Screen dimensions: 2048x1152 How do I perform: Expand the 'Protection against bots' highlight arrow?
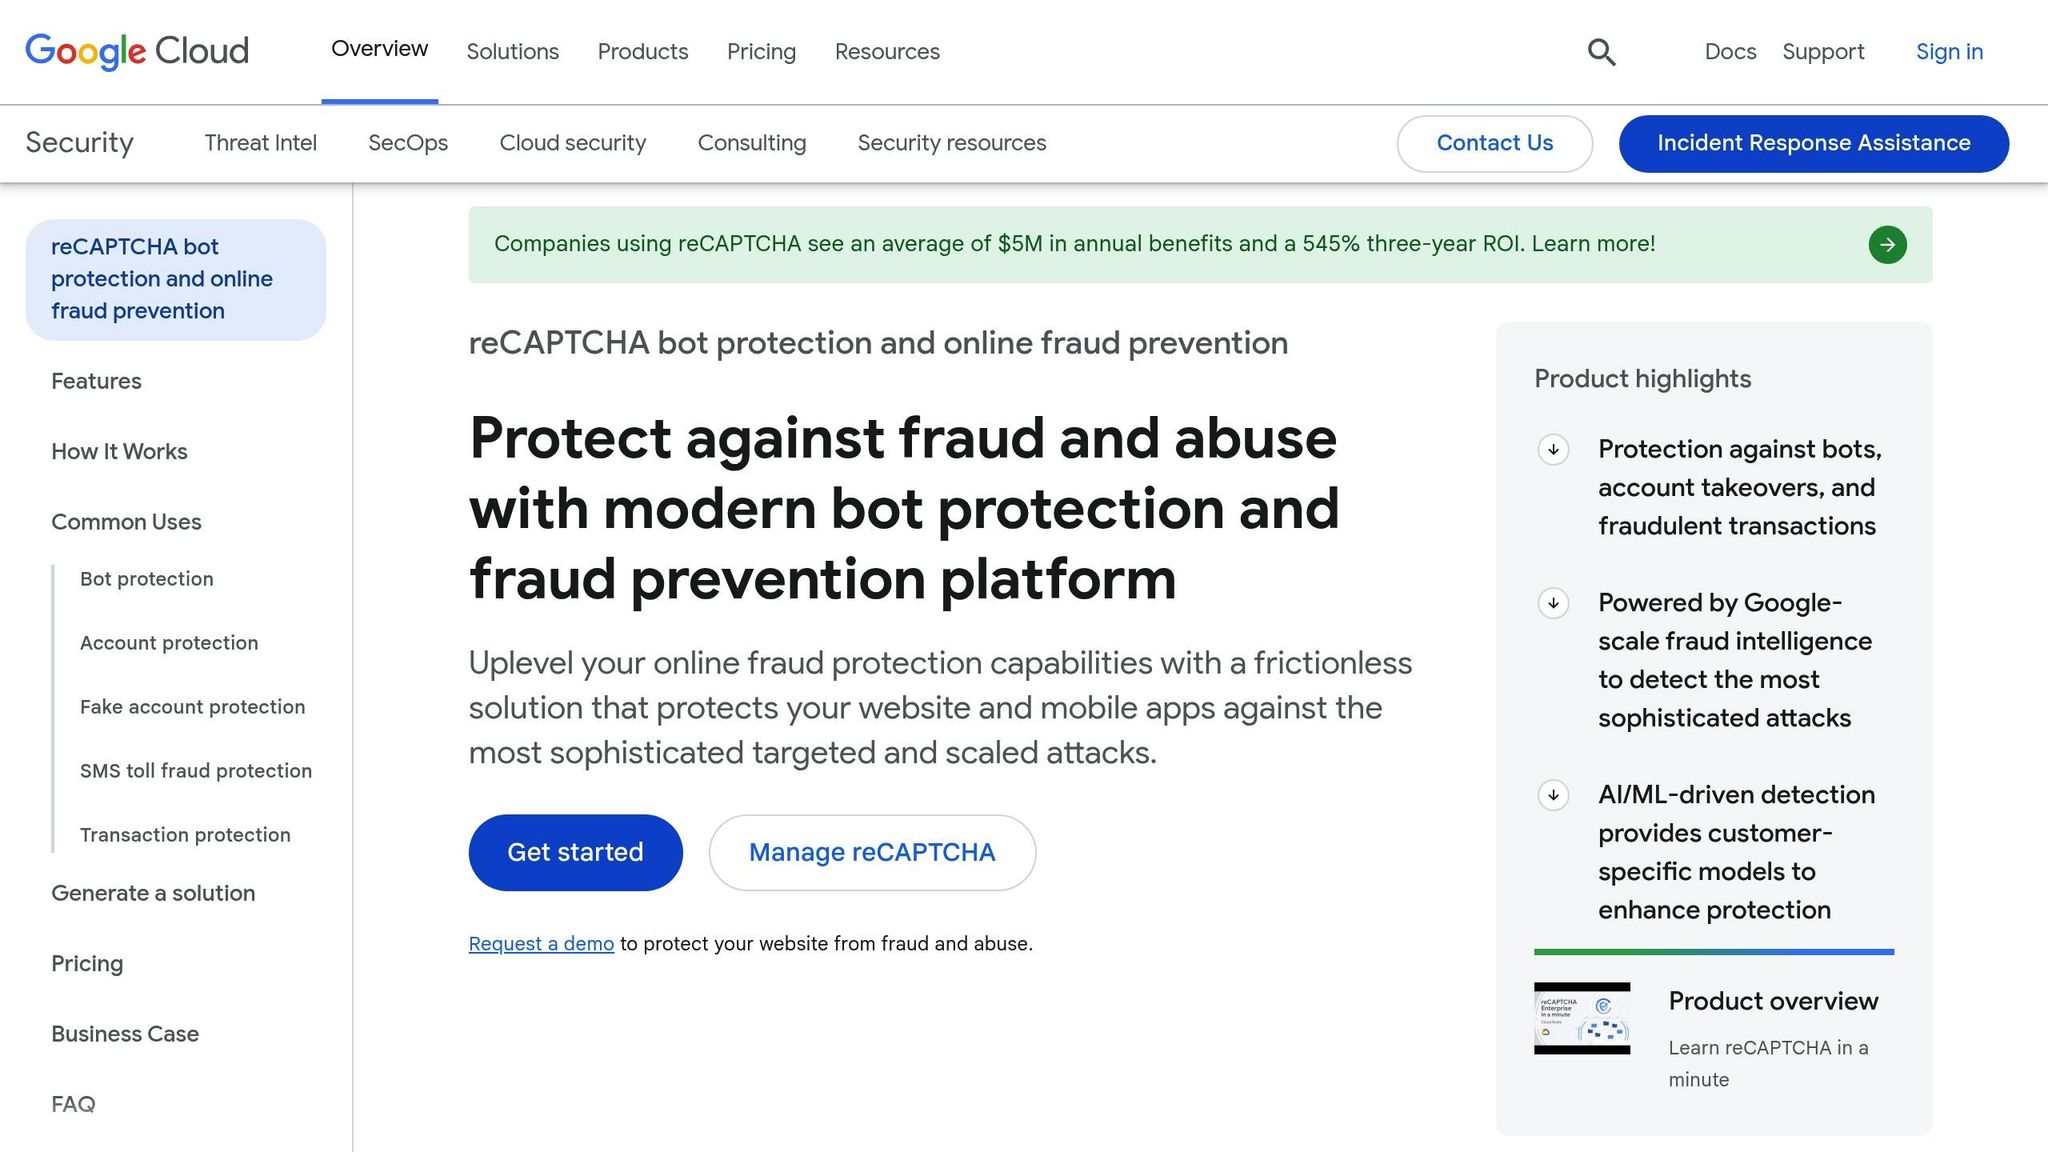1553,450
